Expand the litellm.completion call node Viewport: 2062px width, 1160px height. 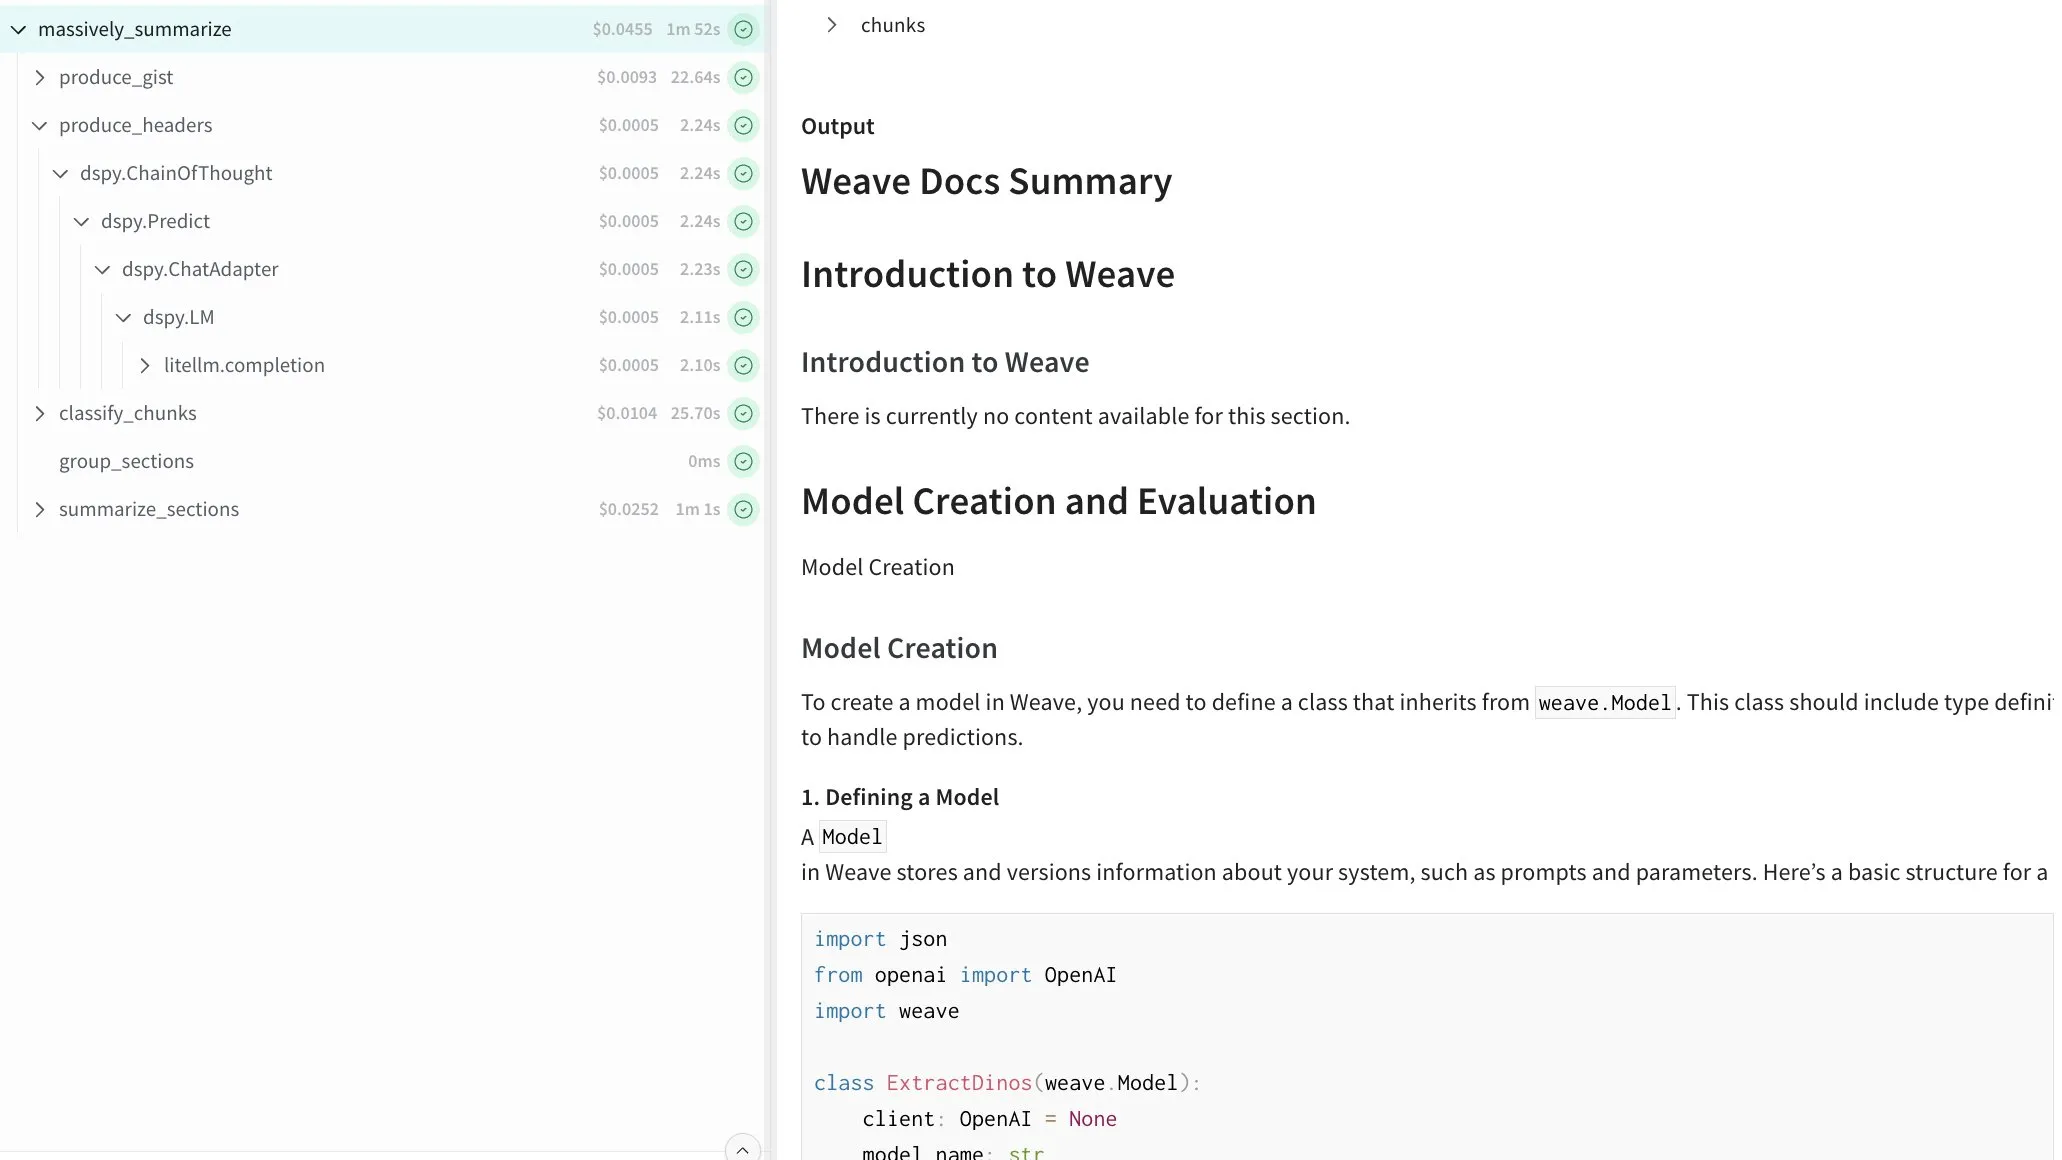tap(145, 365)
